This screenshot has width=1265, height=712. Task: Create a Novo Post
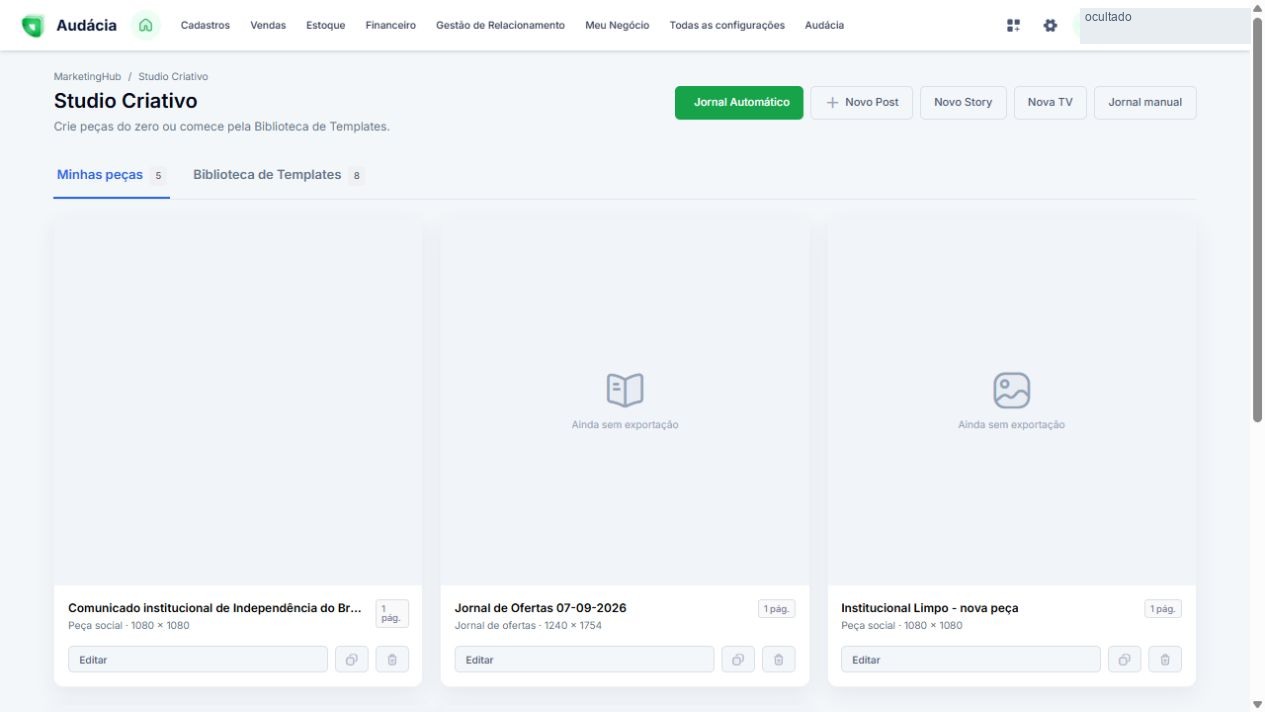pos(862,102)
